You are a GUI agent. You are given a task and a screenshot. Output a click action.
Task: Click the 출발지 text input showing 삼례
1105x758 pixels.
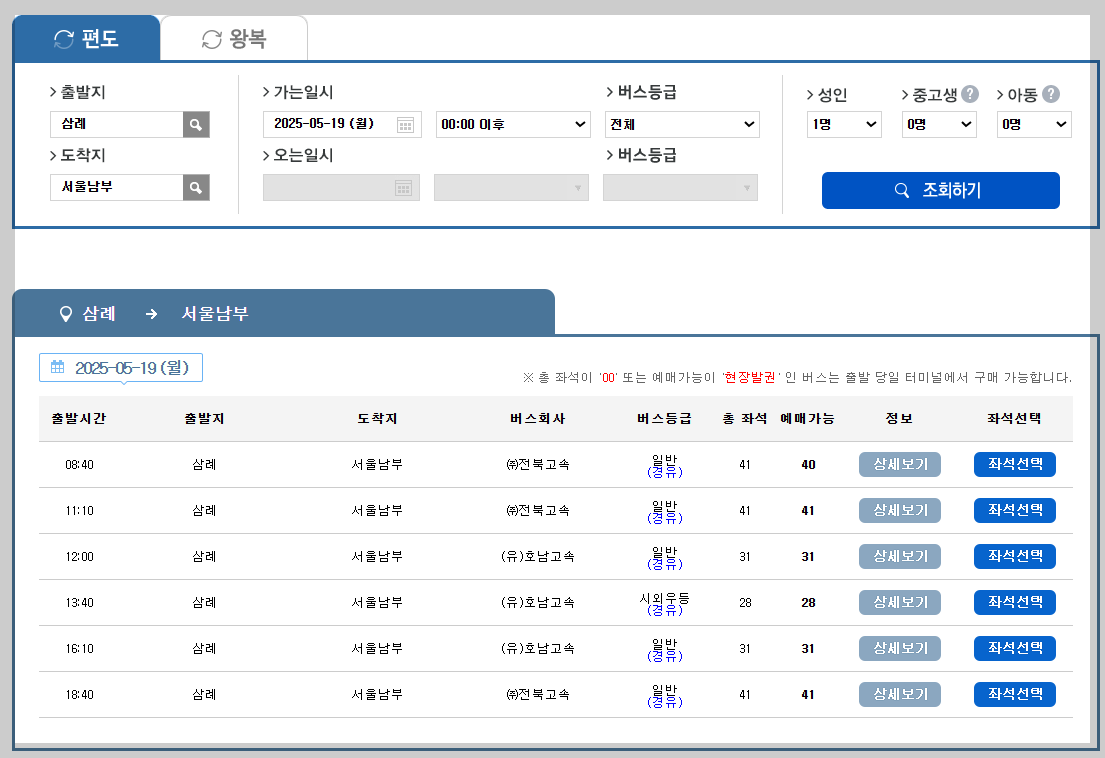115,124
